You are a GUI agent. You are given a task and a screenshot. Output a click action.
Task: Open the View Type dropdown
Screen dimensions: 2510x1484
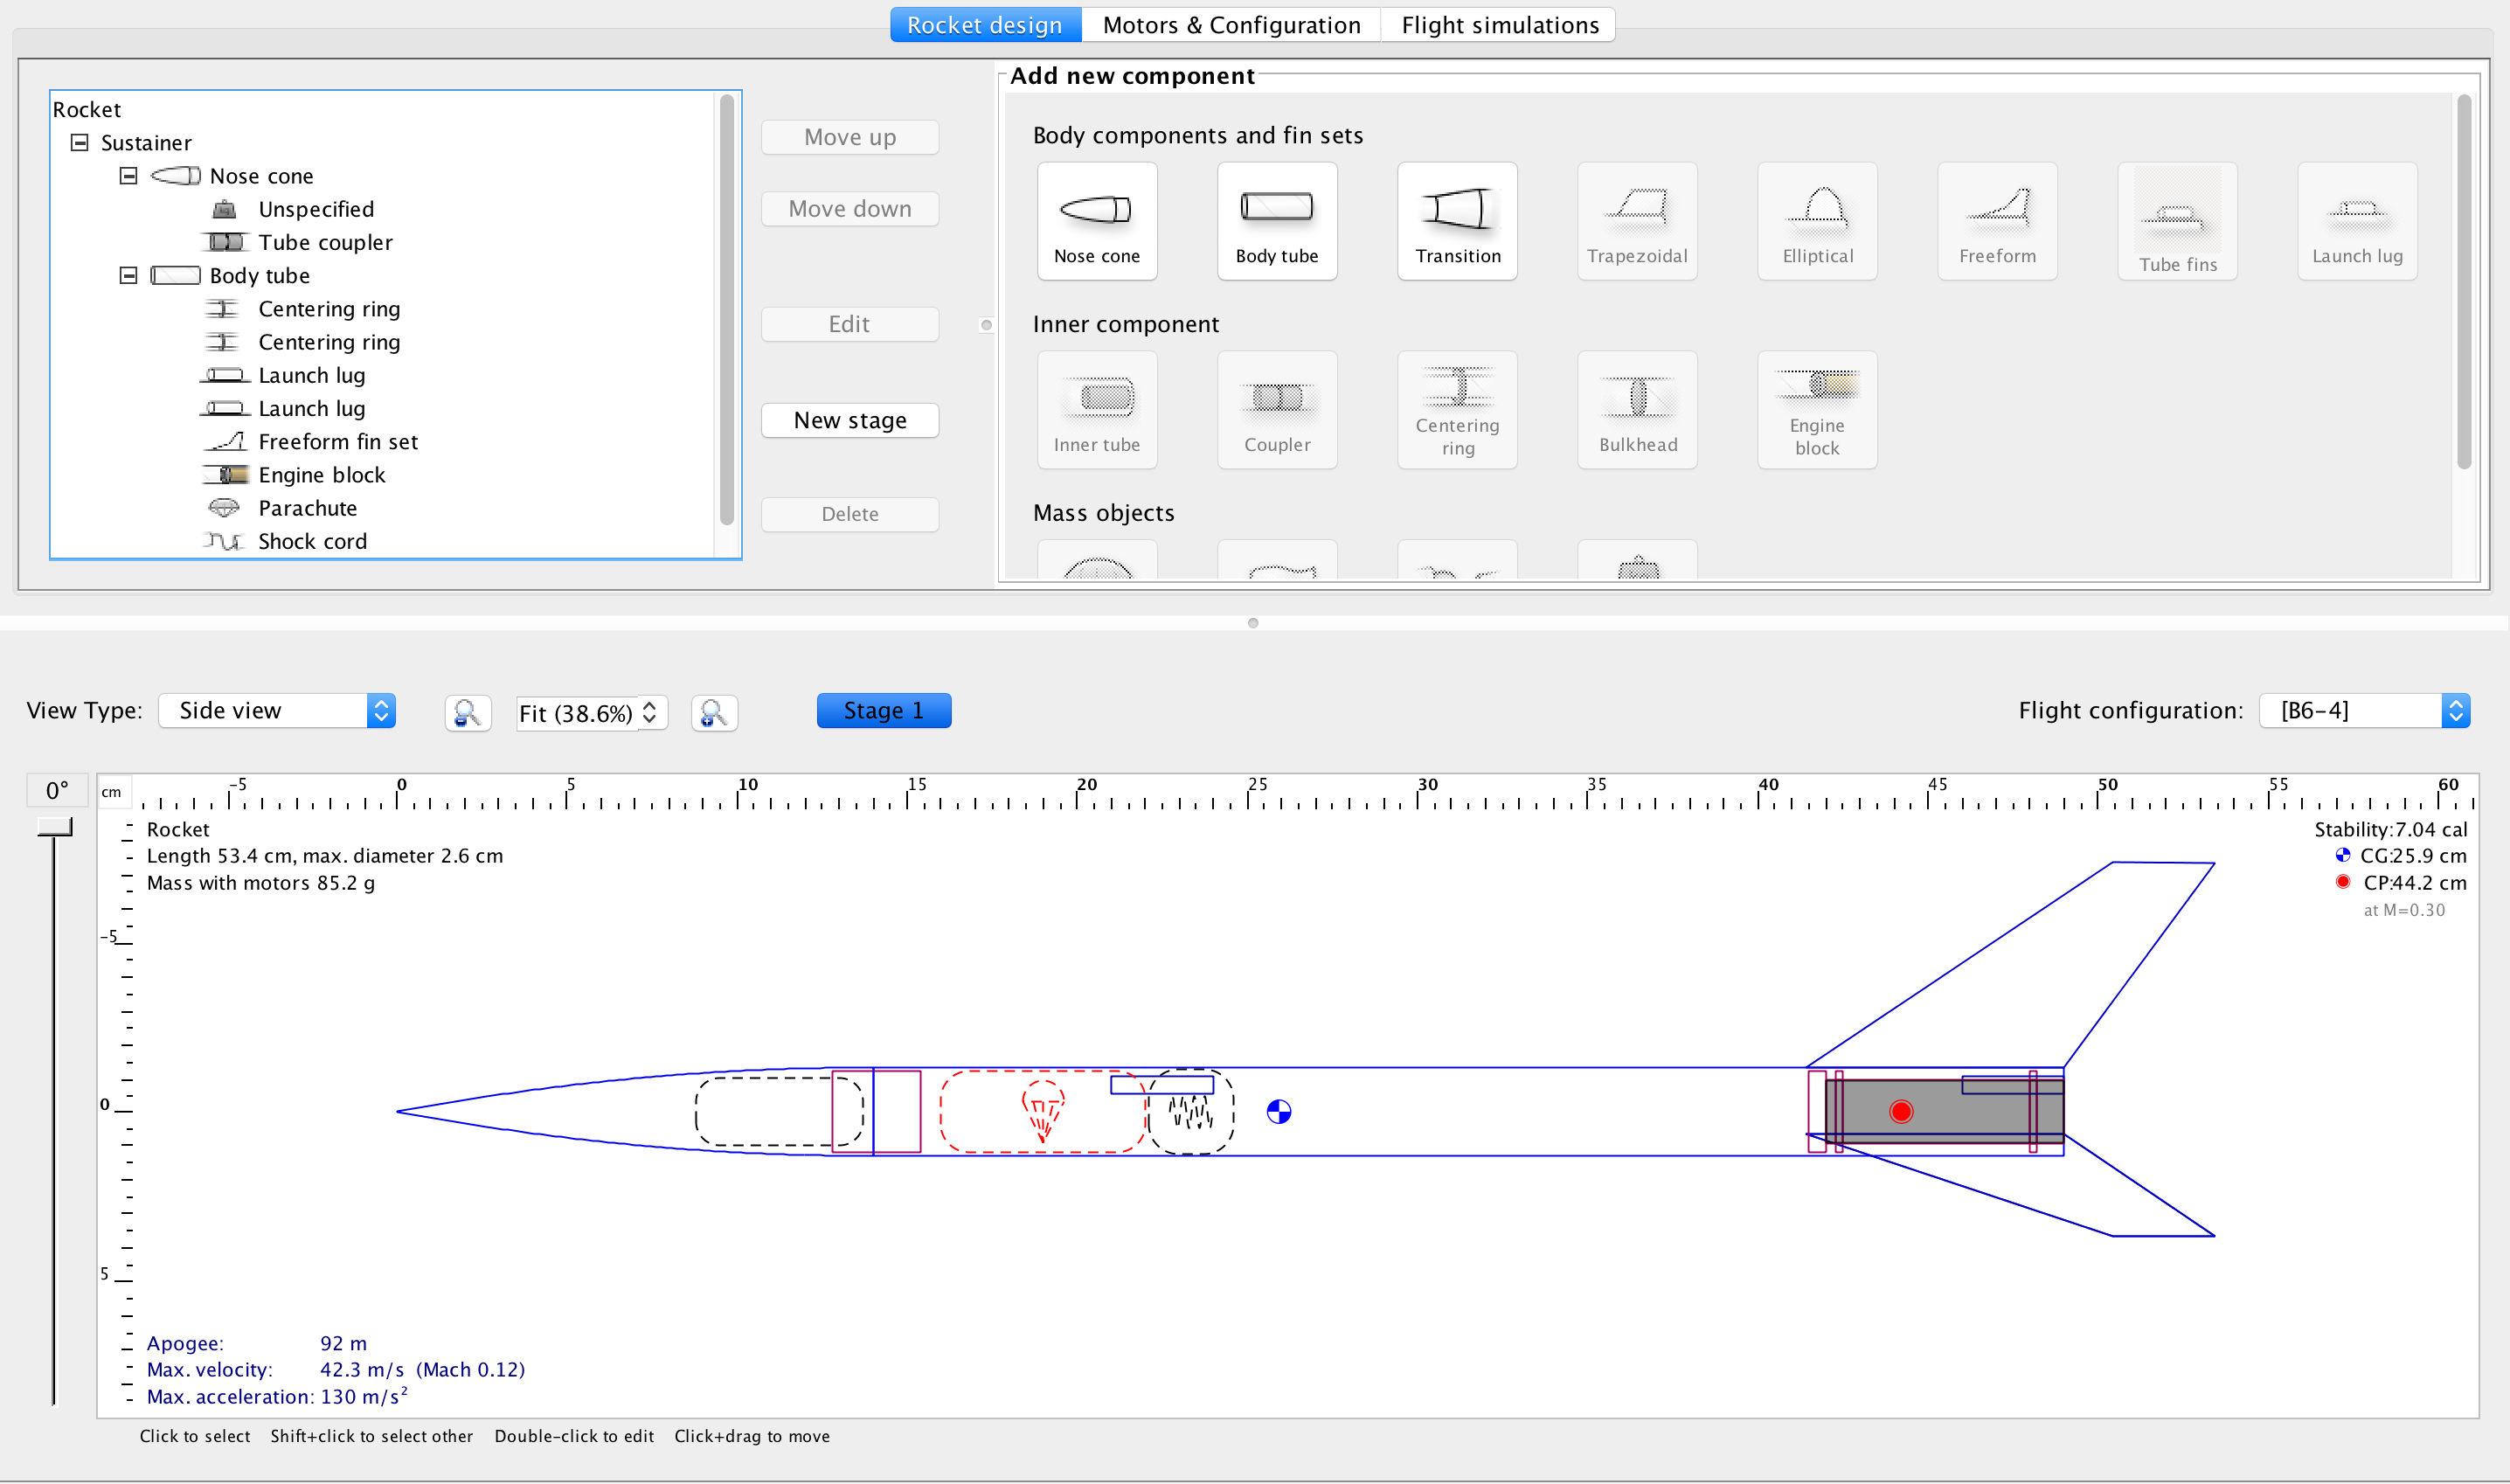tap(277, 710)
